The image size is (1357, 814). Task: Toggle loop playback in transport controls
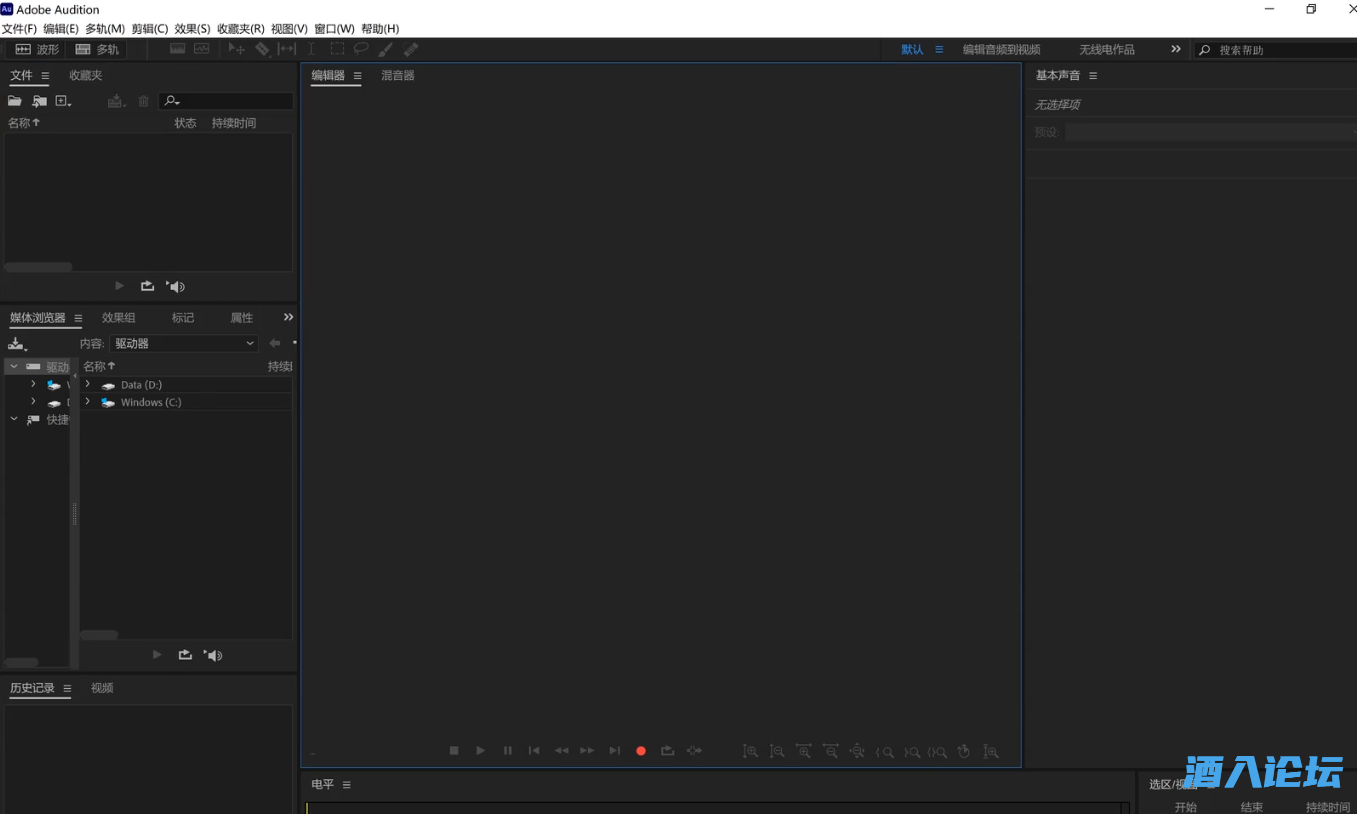667,751
